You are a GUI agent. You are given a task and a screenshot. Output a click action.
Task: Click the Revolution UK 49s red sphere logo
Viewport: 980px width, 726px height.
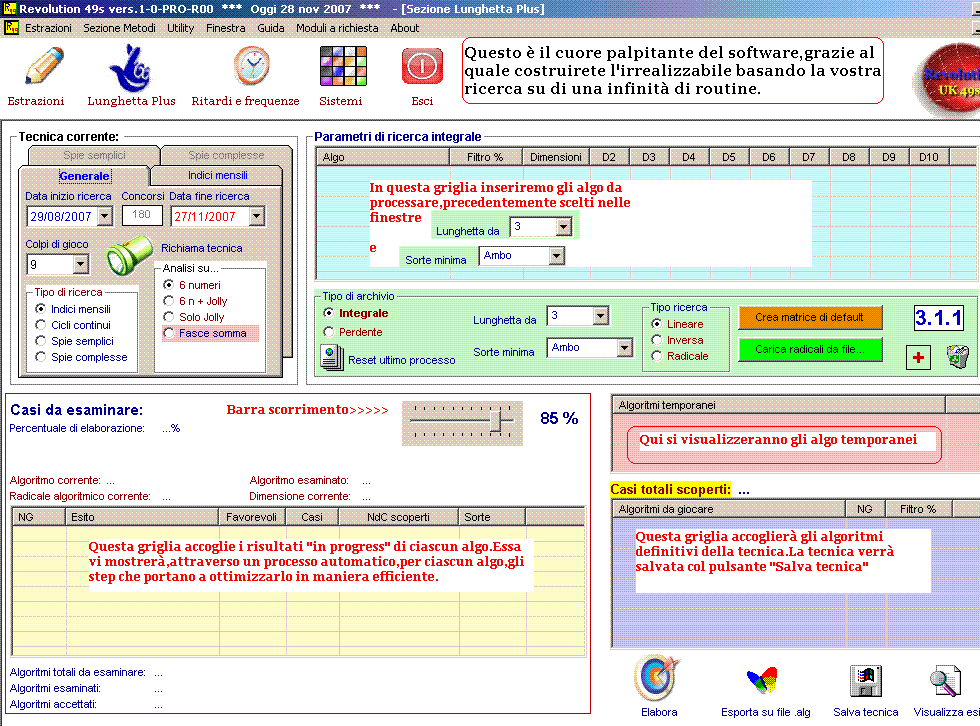coord(947,81)
